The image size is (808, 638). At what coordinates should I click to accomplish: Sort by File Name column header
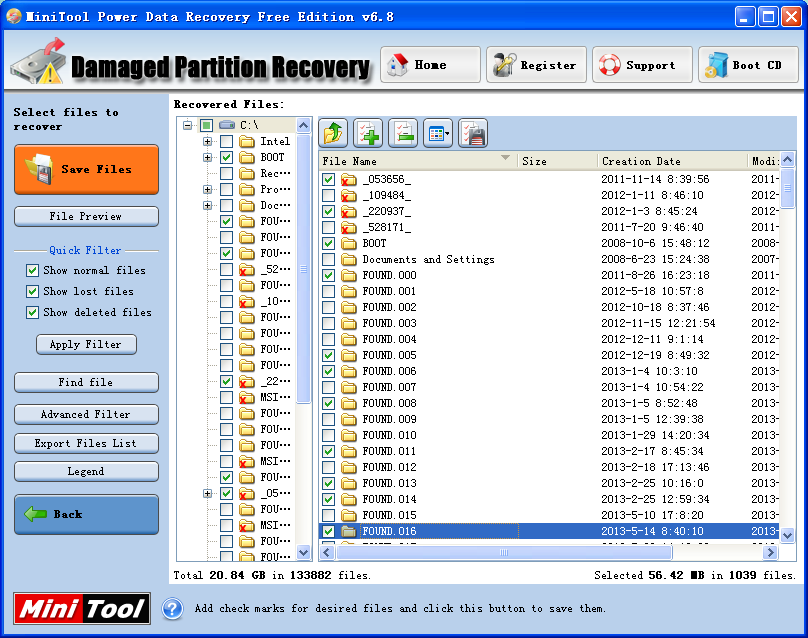click(x=418, y=161)
